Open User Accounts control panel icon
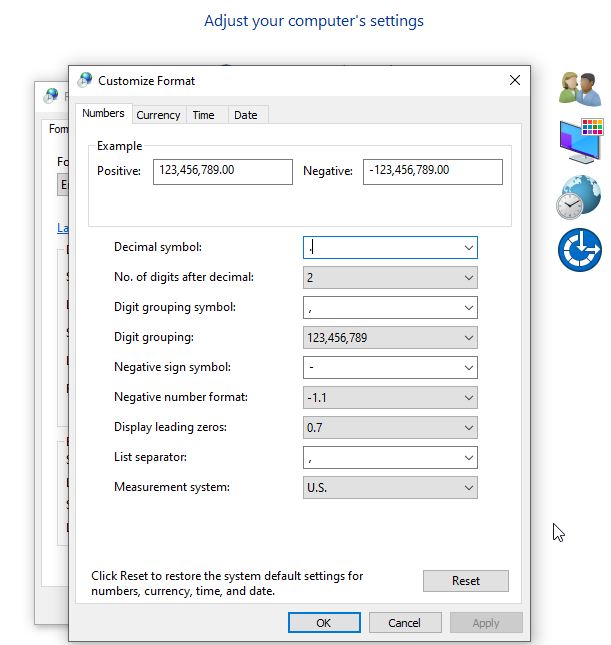 [580, 88]
